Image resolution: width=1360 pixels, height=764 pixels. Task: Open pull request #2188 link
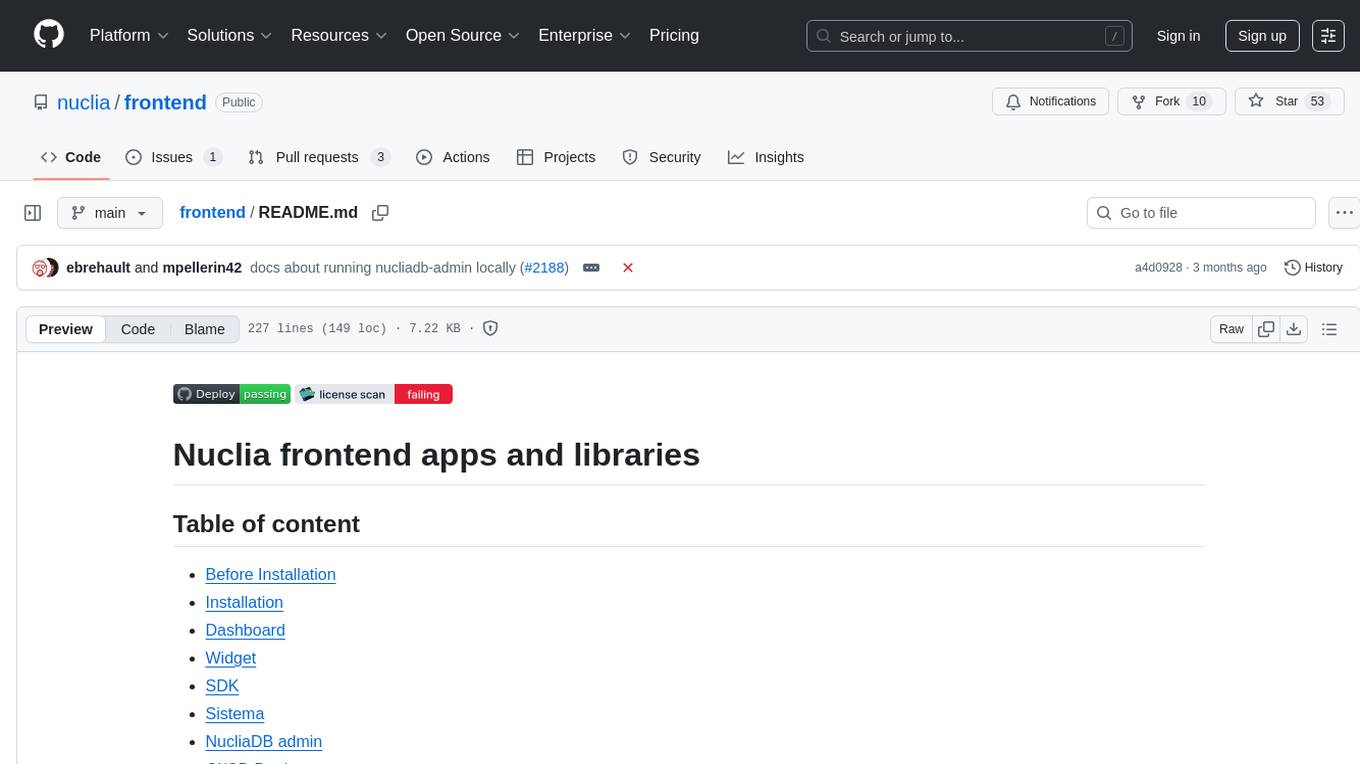(544, 268)
